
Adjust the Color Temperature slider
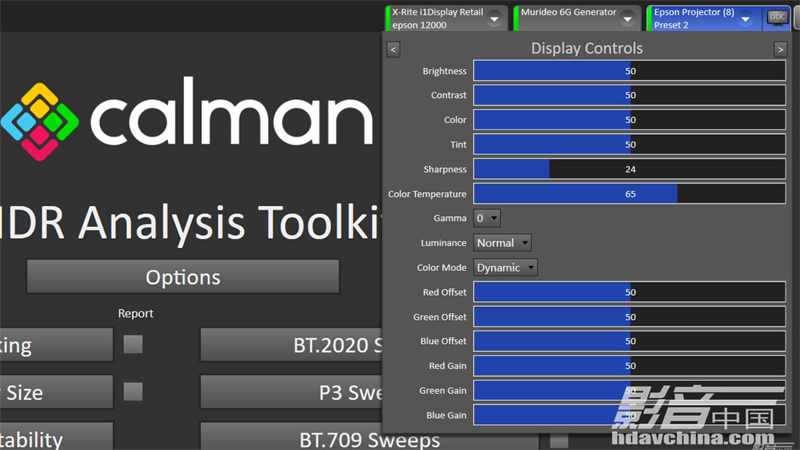click(x=629, y=194)
